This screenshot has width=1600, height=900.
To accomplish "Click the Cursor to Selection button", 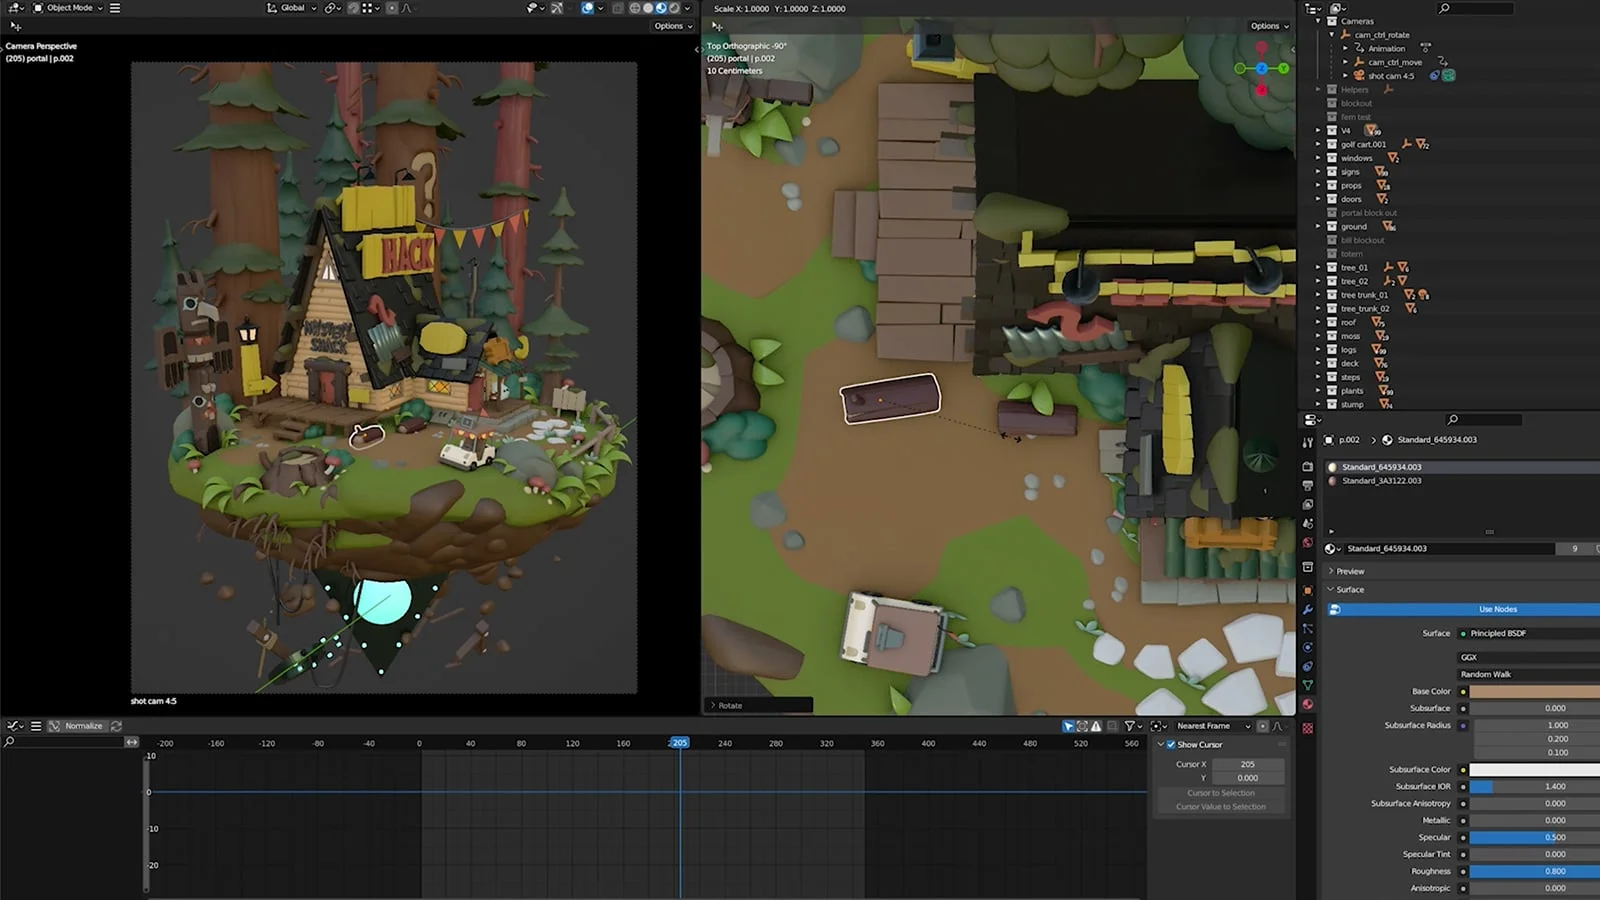I will (x=1220, y=792).
